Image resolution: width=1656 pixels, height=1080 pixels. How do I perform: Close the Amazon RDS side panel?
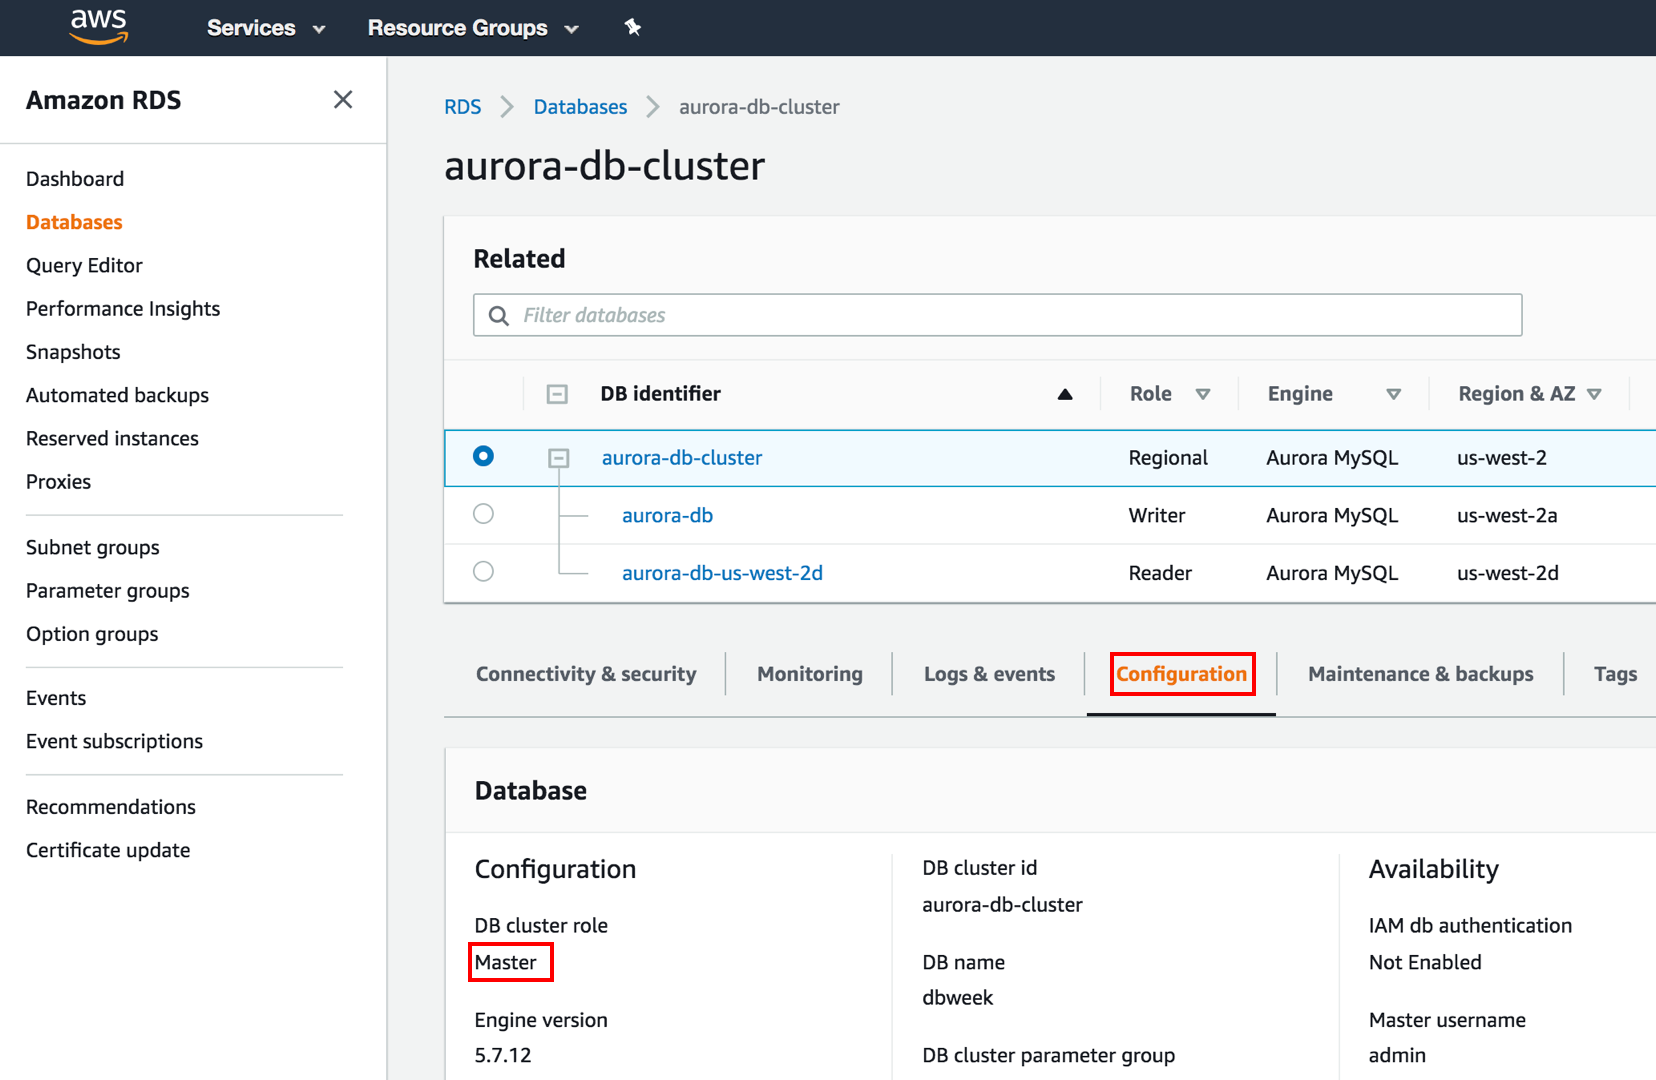(x=343, y=100)
